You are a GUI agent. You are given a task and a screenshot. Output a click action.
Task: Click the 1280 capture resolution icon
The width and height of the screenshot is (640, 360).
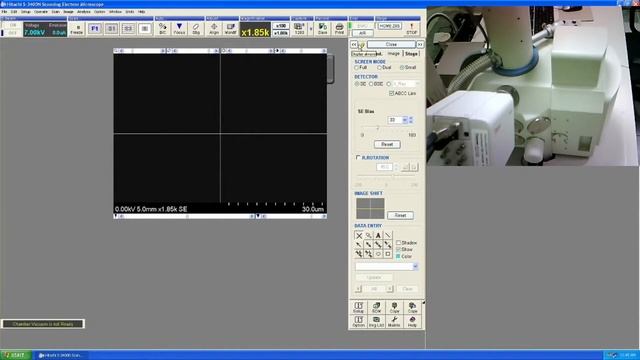tap(299, 29)
